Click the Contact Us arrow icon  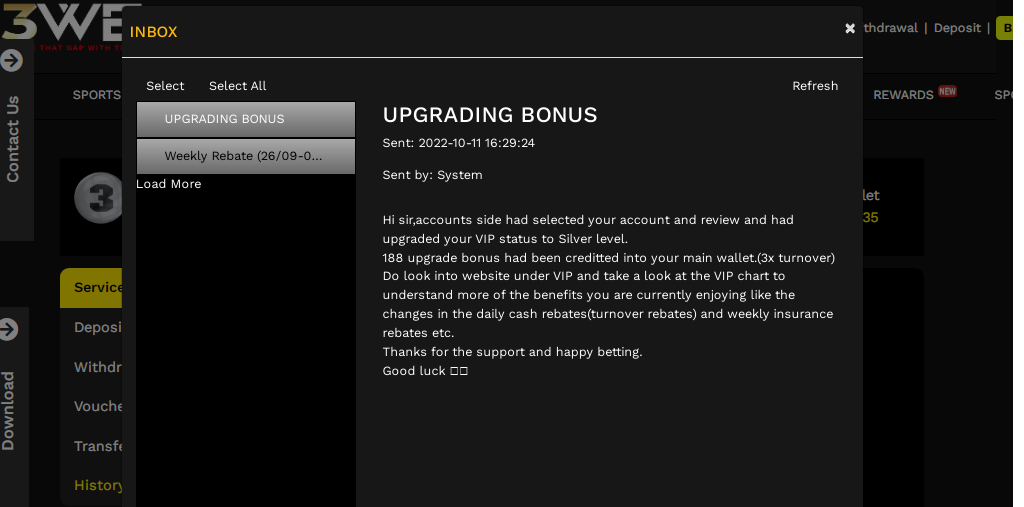pyautogui.click(x=11, y=60)
